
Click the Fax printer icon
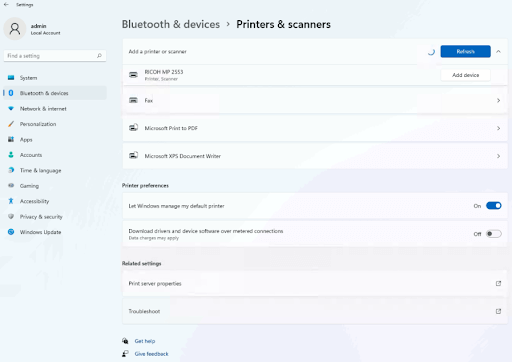[x=133, y=100]
